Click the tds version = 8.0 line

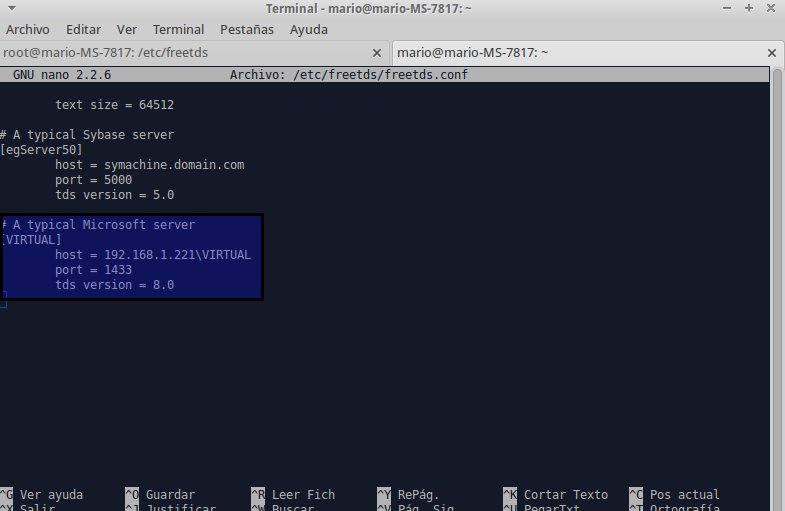pyautogui.click(x=114, y=285)
